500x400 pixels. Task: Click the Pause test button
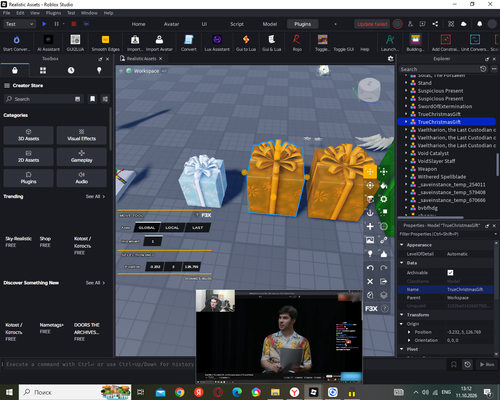[x=56, y=24]
